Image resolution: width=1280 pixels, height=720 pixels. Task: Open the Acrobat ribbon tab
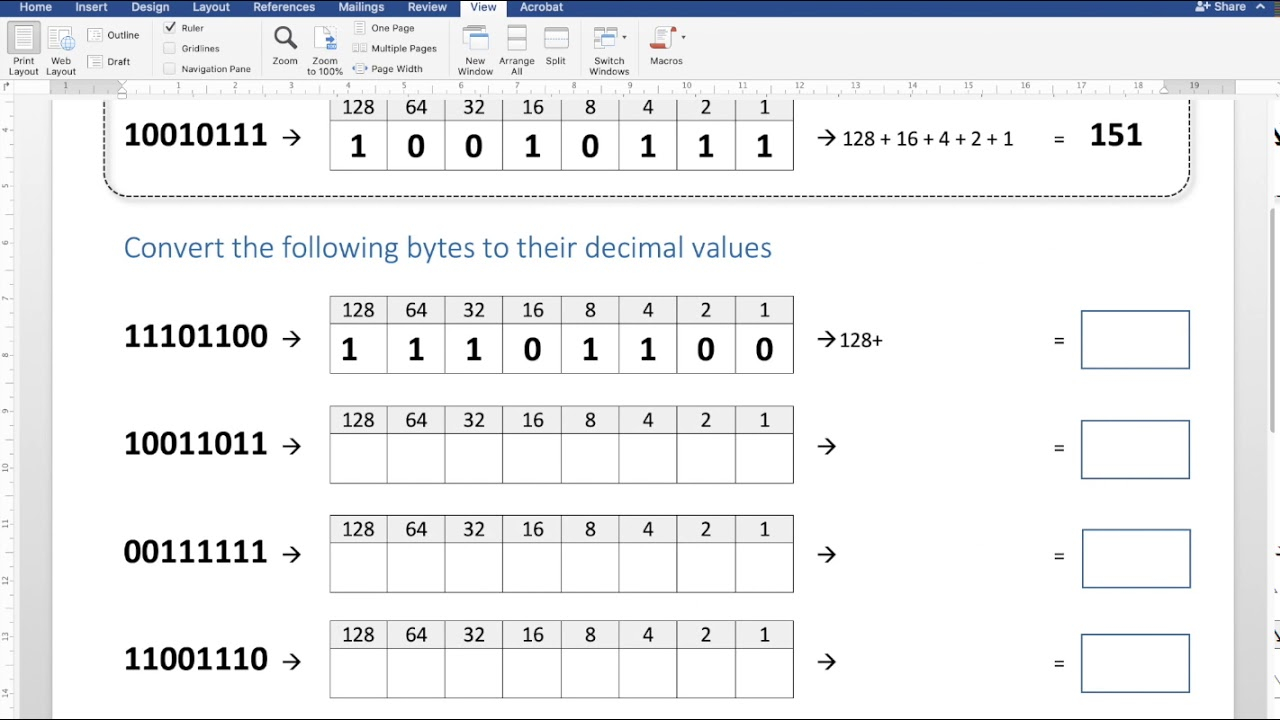pos(541,7)
